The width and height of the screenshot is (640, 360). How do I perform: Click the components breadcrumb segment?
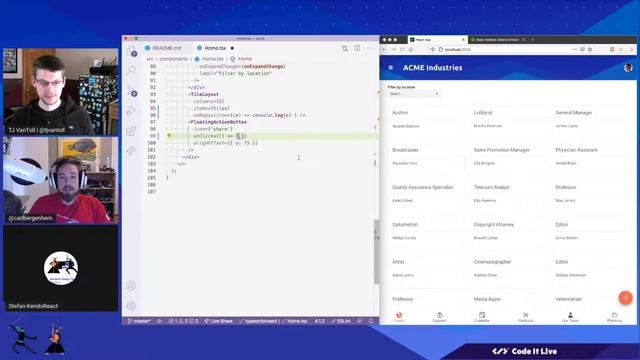(x=173, y=59)
